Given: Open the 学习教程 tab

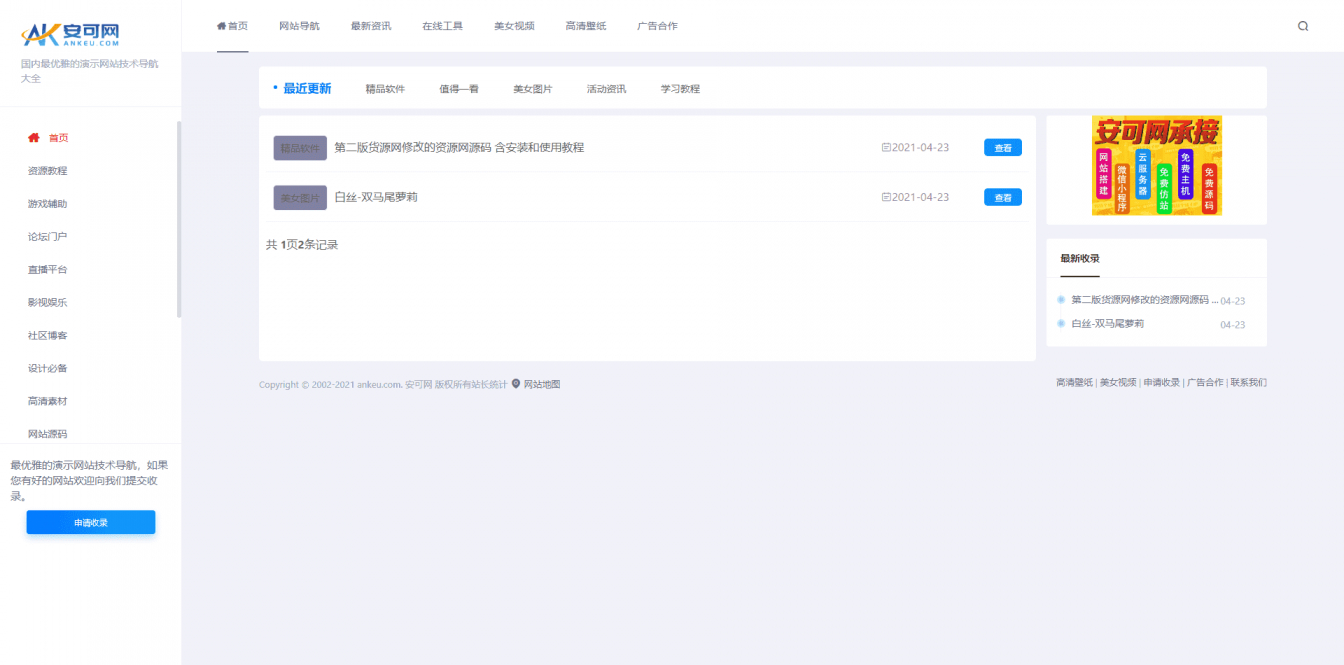Looking at the screenshot, I should 681,88.
